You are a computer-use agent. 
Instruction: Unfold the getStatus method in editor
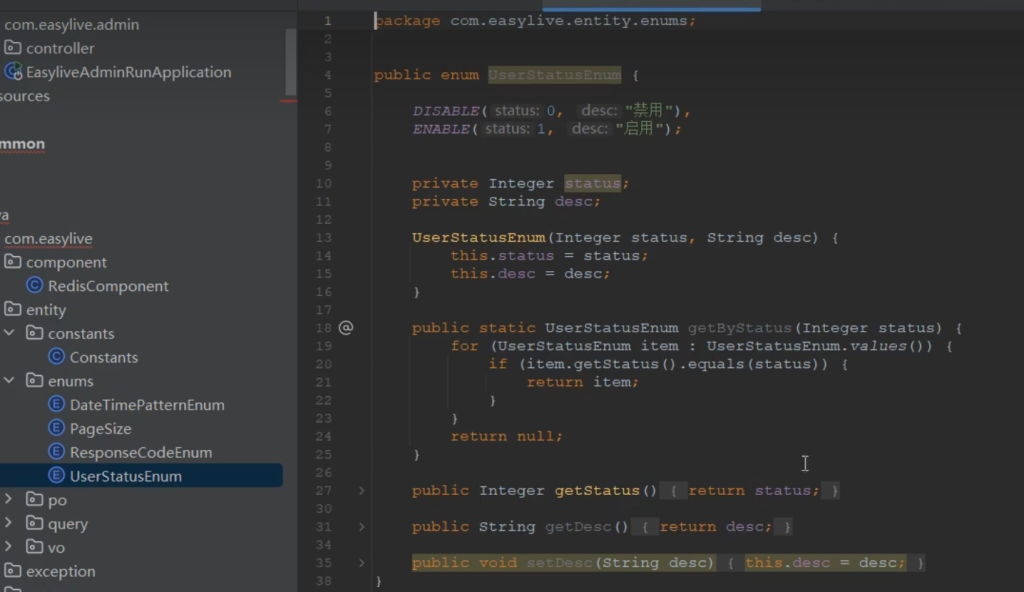(x=362, y=491)
